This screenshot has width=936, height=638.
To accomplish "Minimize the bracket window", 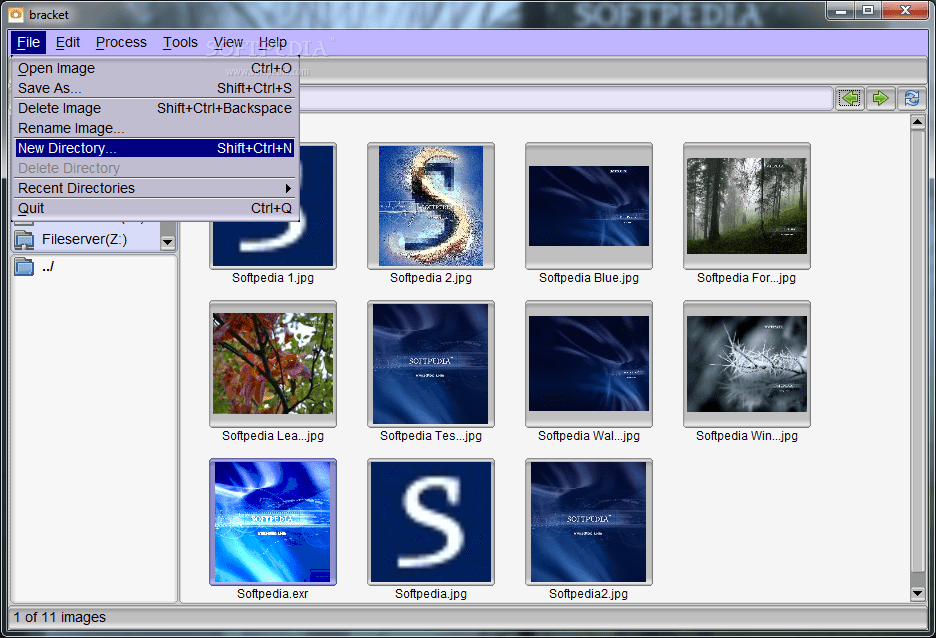I will (840, 10).
